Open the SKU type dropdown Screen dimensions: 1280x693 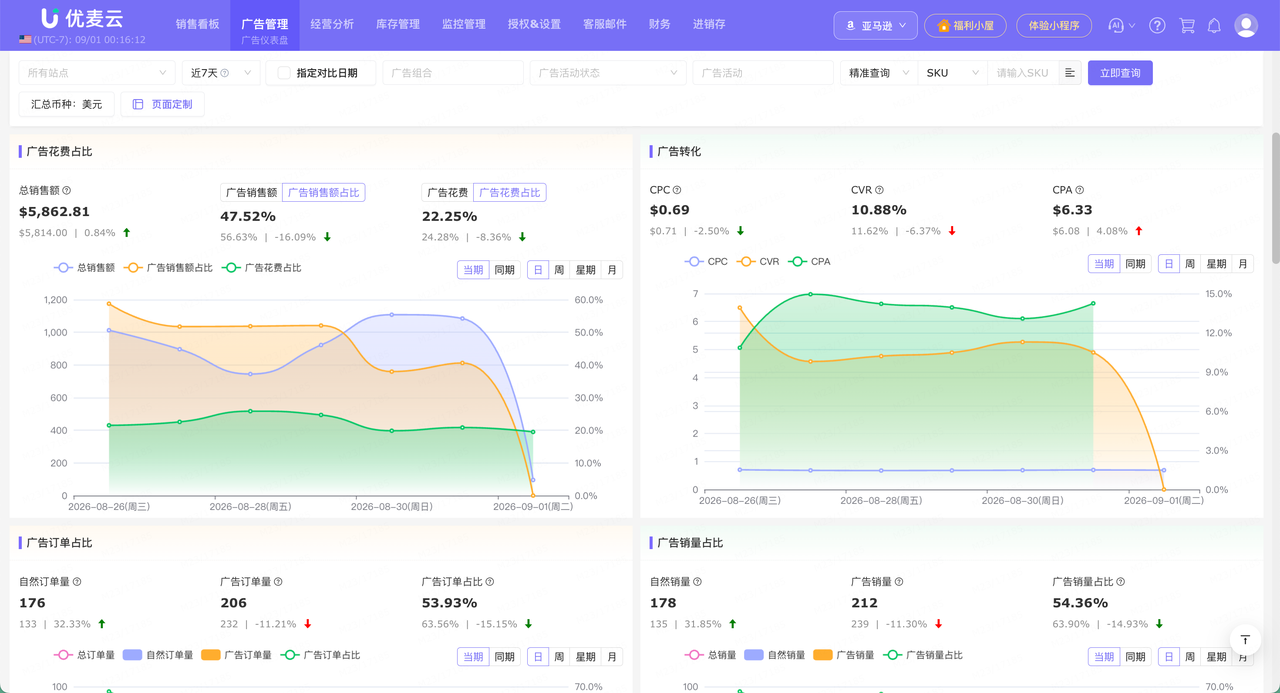pos(952,73)
